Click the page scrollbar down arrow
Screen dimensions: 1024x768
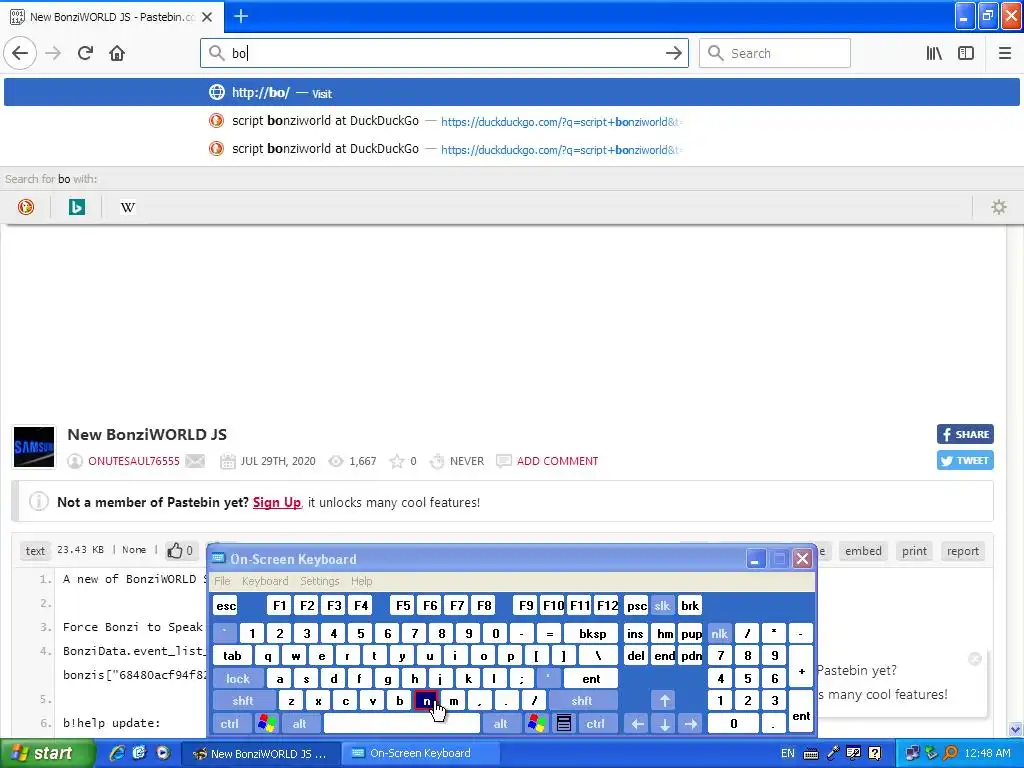pos(1016,729)
